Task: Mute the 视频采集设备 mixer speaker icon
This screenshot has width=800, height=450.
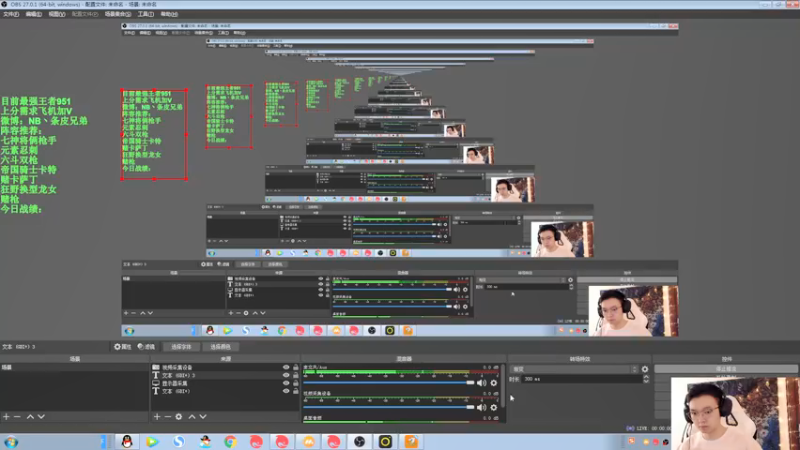Action: (x=481, y=407)
